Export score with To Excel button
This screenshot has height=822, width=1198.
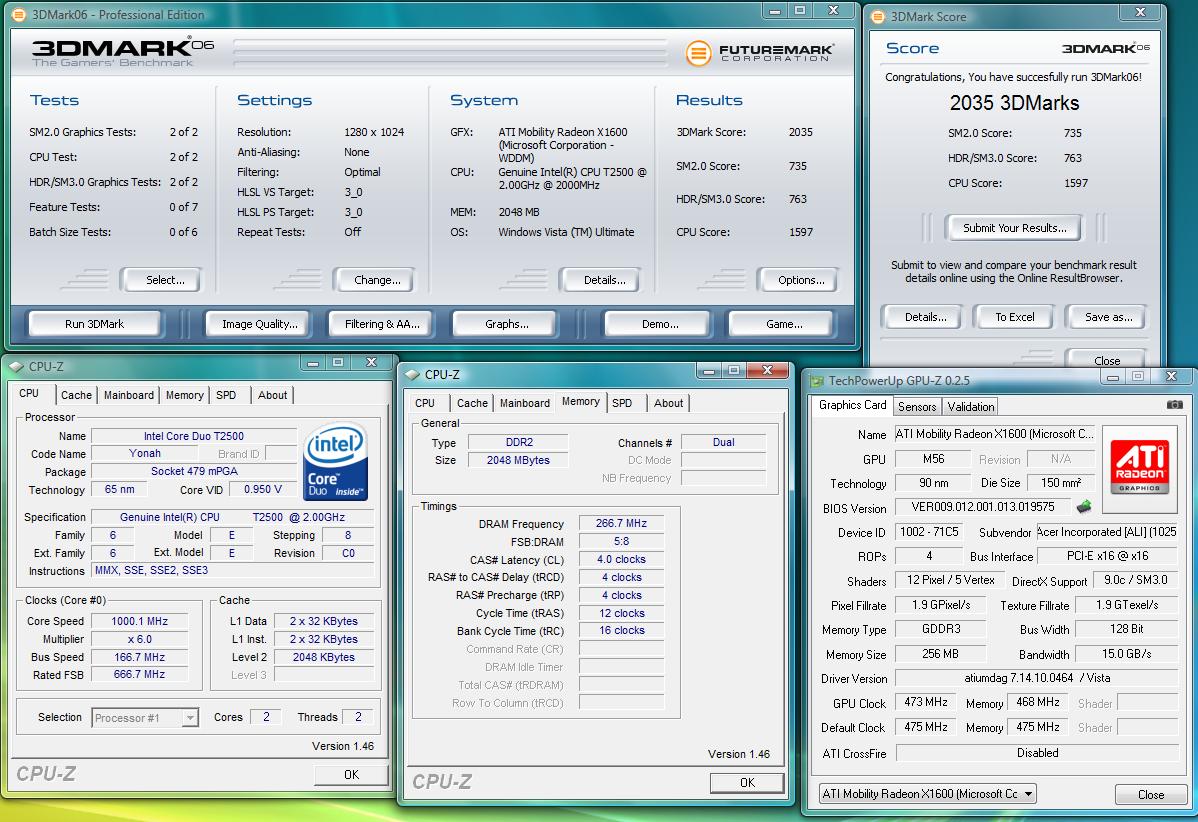coord(1015,317)
